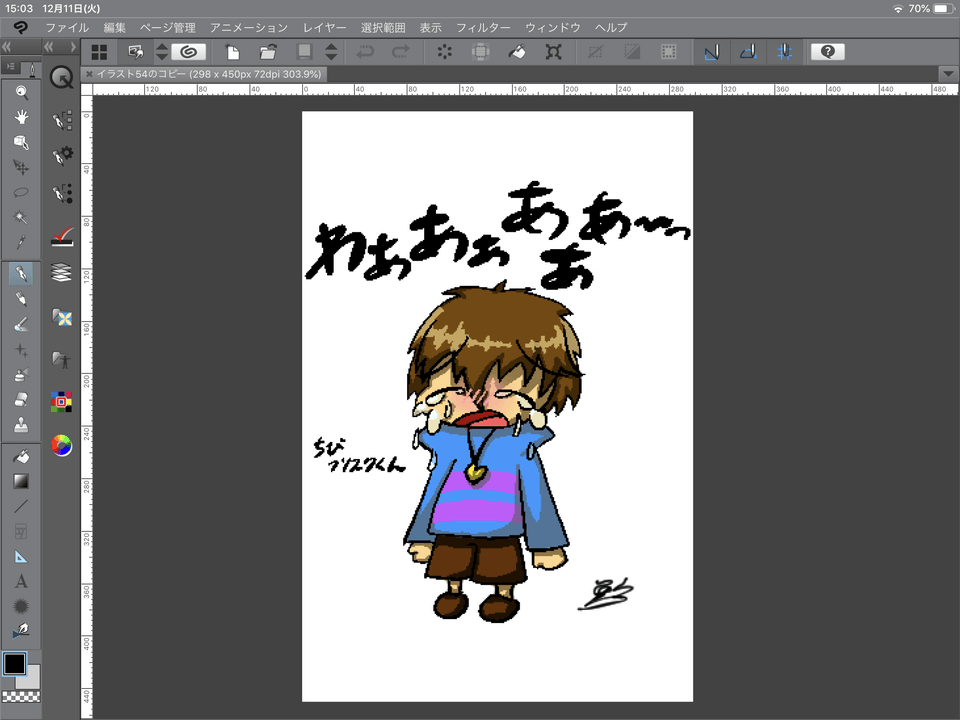This screenshot has height=720, width=960.
Task: Select the Hand move tool
Action: point(20,117)
